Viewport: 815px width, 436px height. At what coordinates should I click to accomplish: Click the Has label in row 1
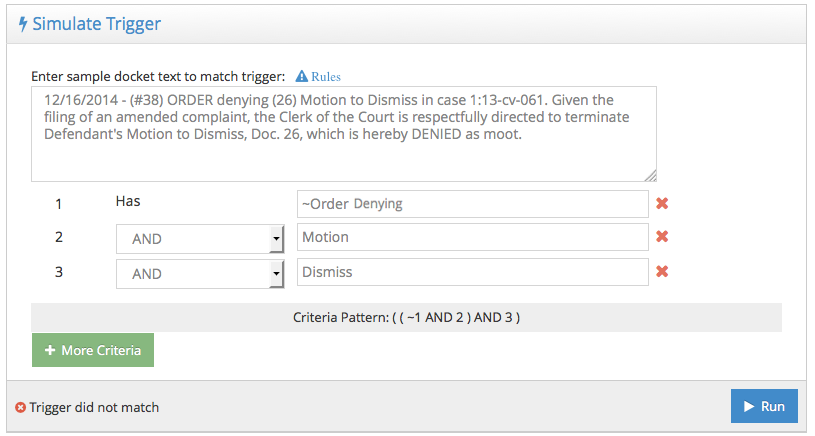point(128,201)
